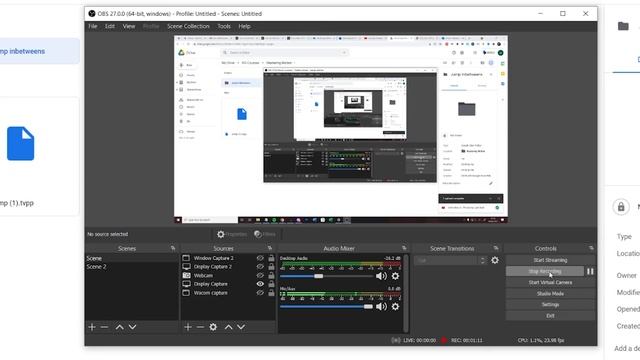Move scene up in Scenes panel
This screenshot has height=360, width=640.
tap(119, 327)
